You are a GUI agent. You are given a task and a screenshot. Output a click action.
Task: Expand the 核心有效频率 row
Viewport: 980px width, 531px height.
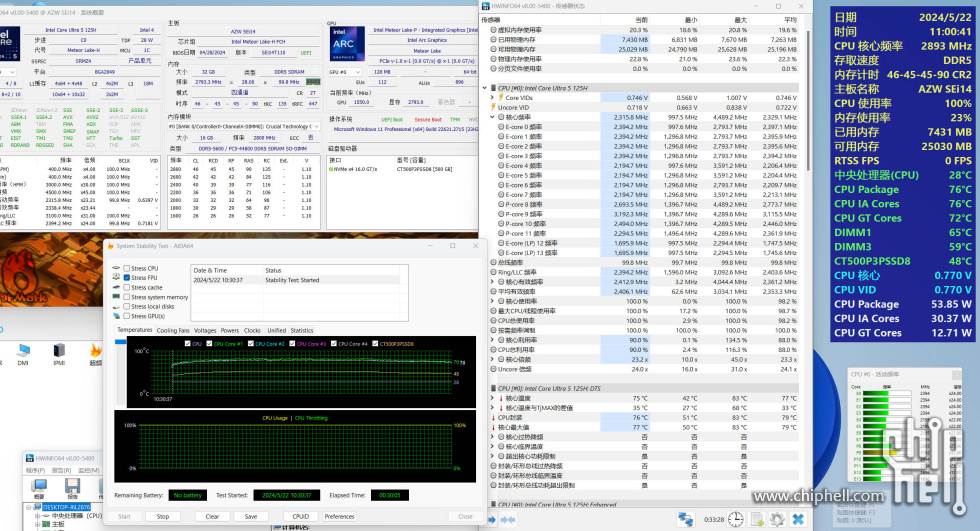[492, 282]
